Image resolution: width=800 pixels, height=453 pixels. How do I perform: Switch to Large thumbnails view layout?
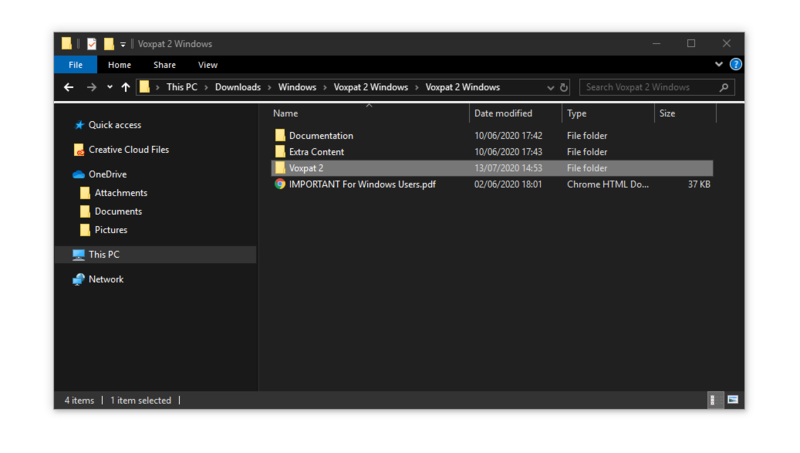point(733,400)
